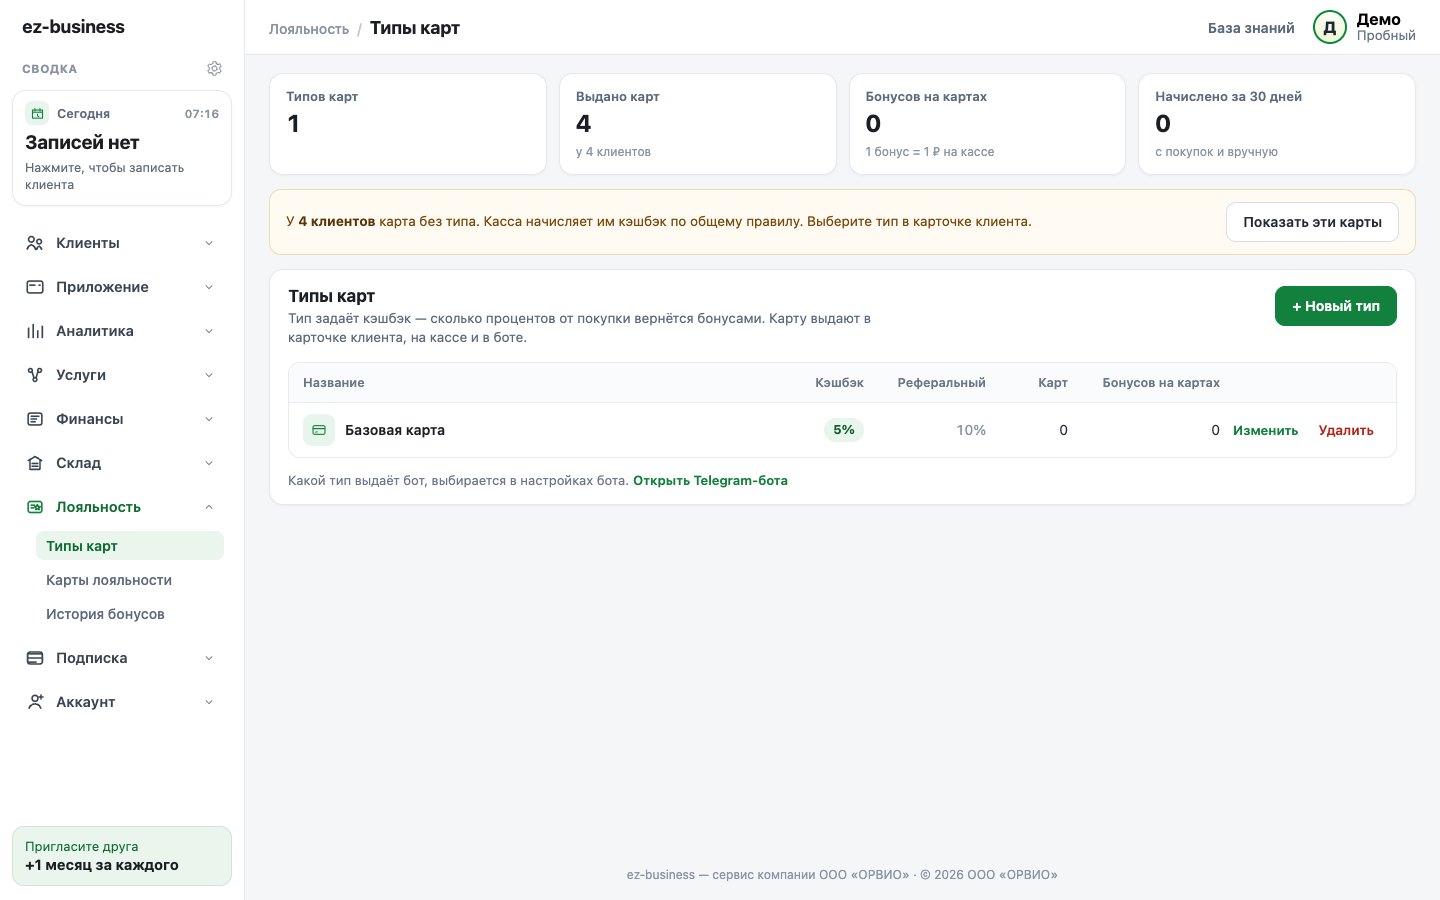Click Показать эти карты button
This screenshot has height=900, width=1440.
click(1312, 222)
